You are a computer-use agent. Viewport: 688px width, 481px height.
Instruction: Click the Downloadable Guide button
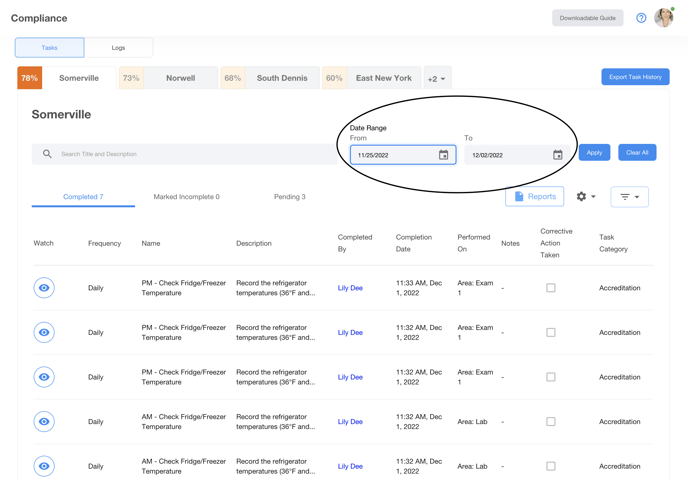(x=588, y=18)
